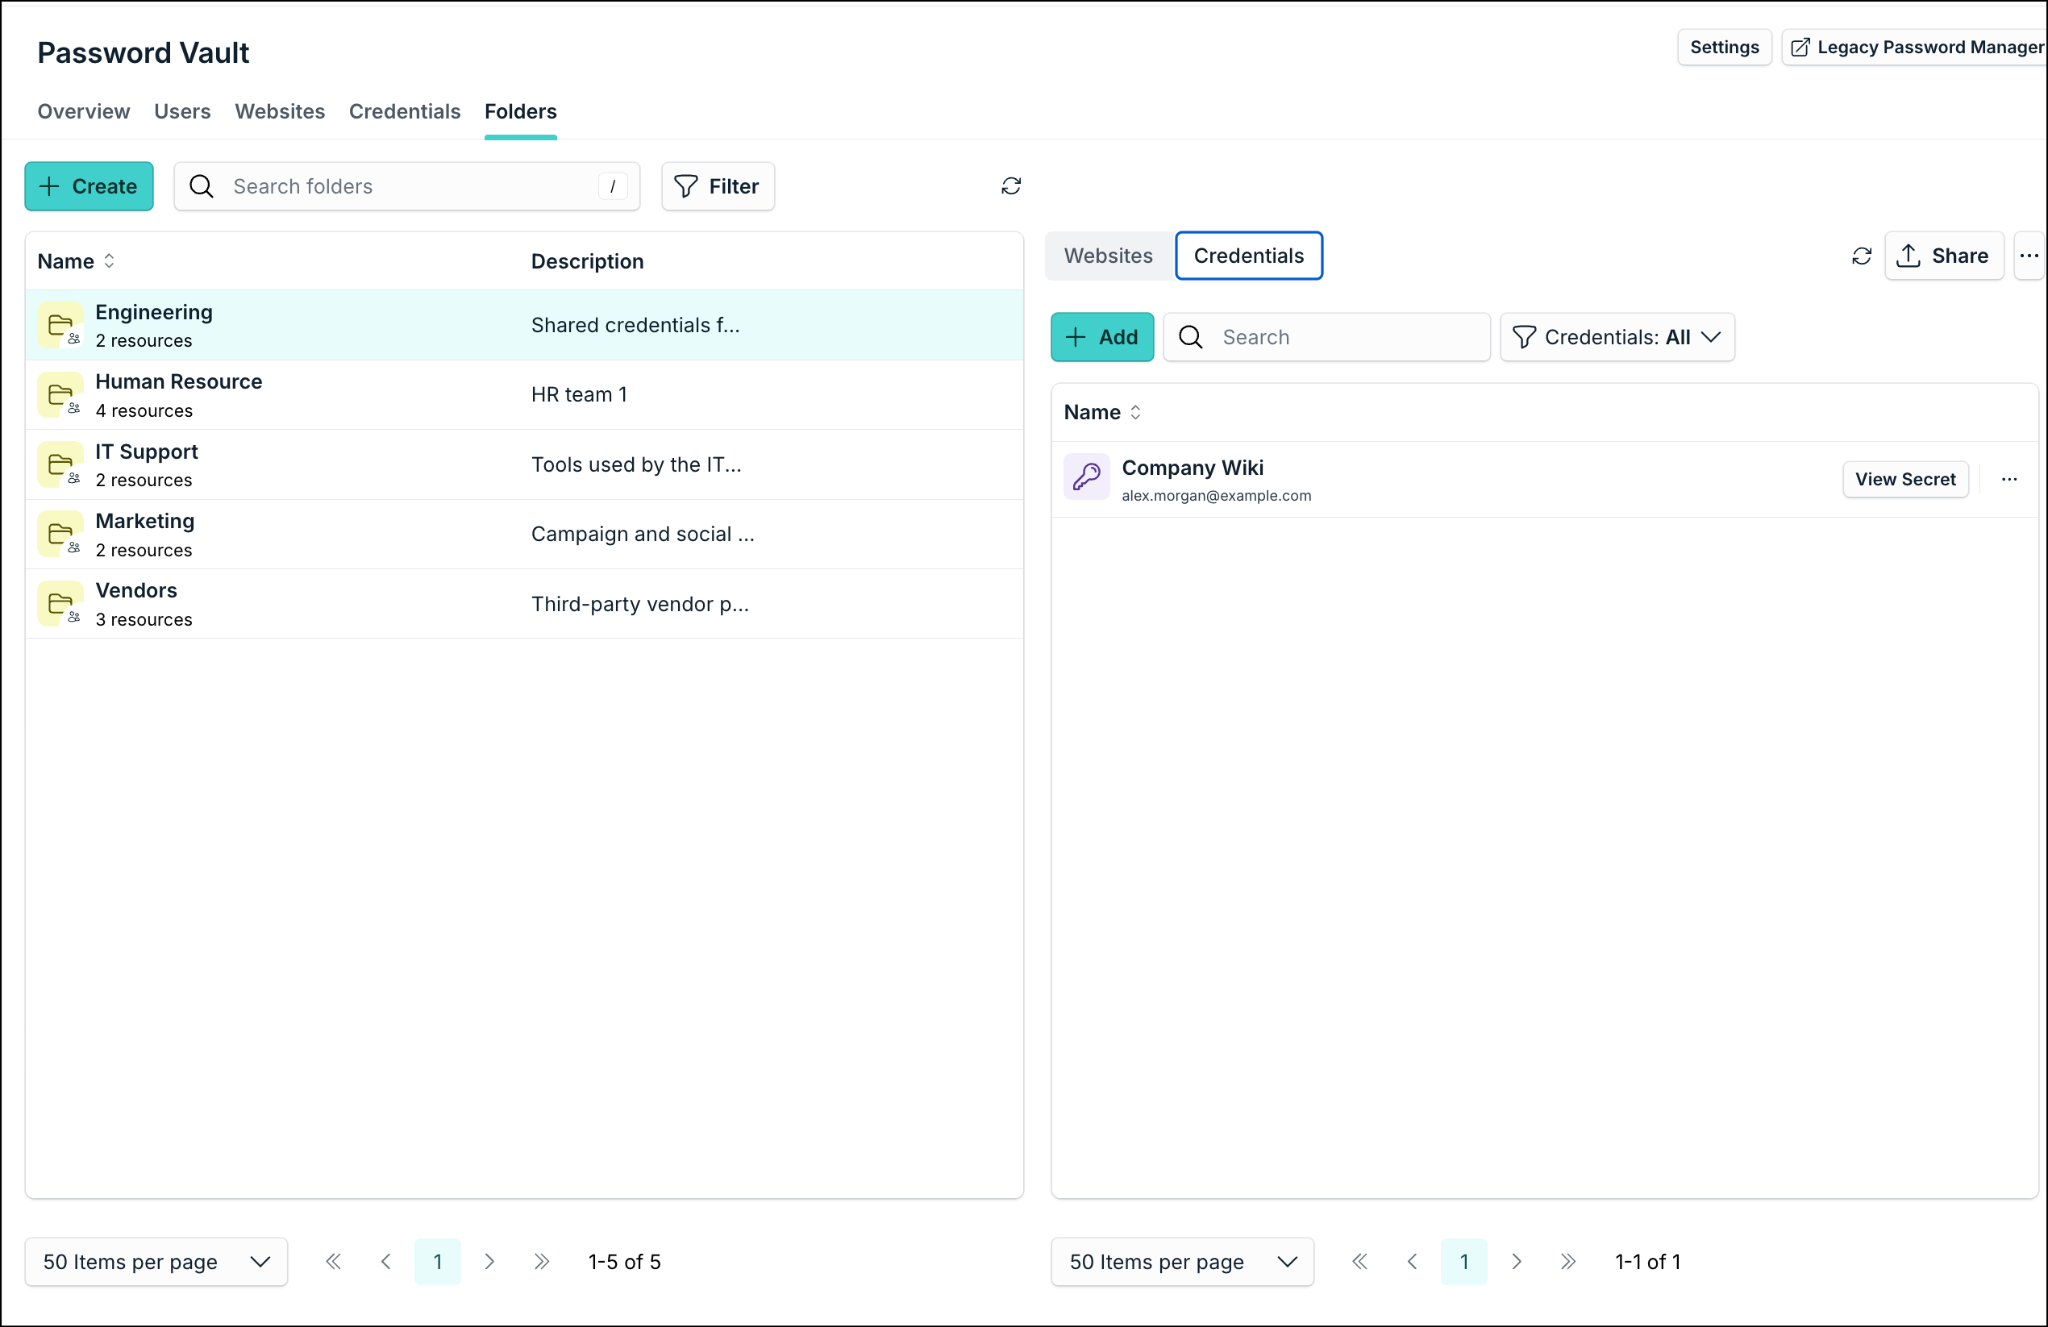Viewport: 2048px width, 1327px height.
Task: Switch to the Overview tab
Action: coord(84,111)
